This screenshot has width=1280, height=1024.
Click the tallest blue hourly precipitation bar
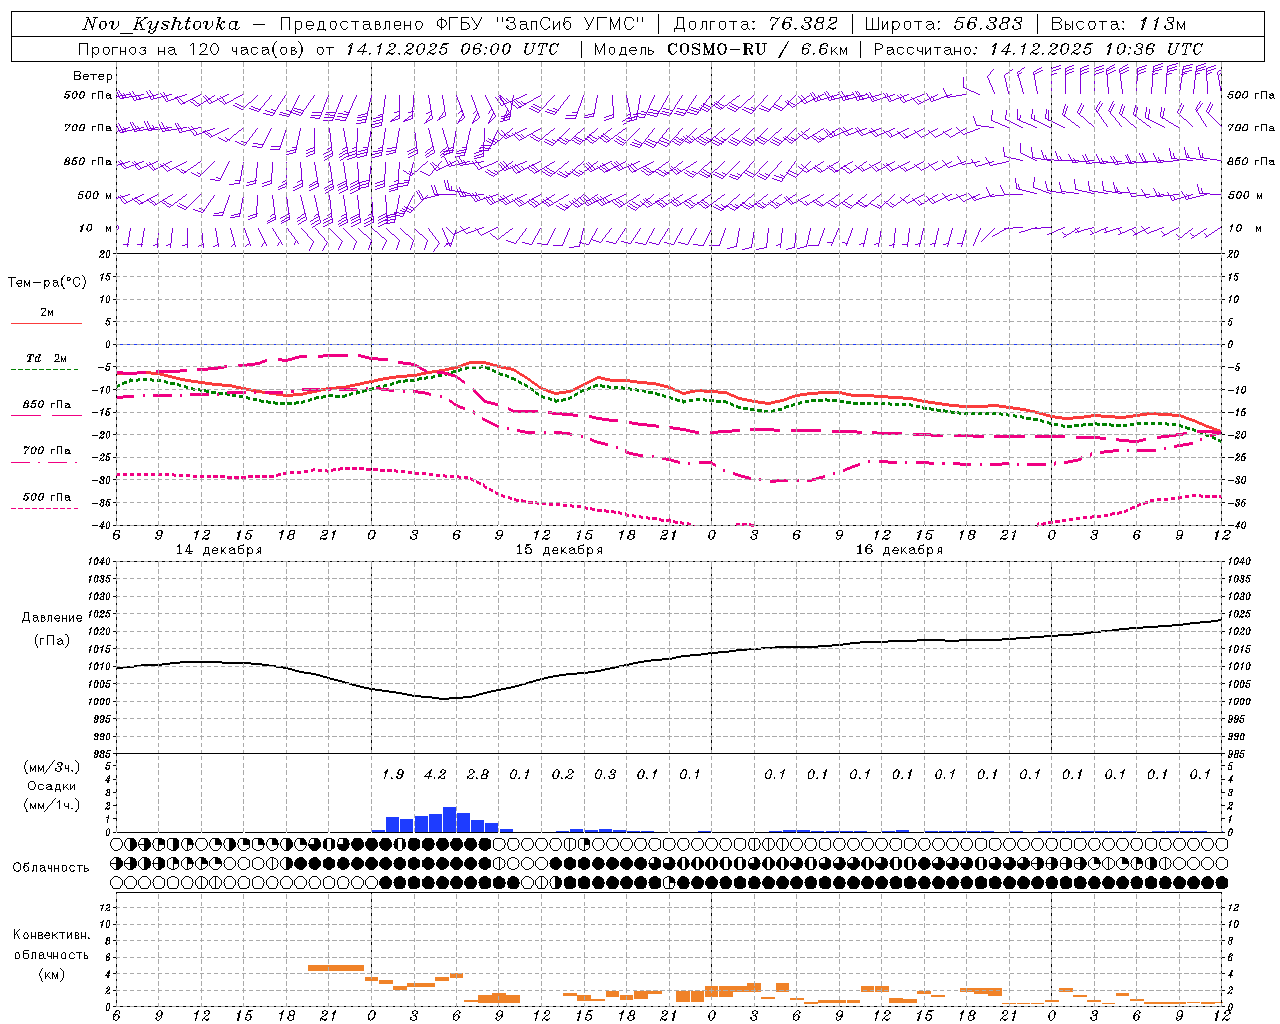click(450, 819)
